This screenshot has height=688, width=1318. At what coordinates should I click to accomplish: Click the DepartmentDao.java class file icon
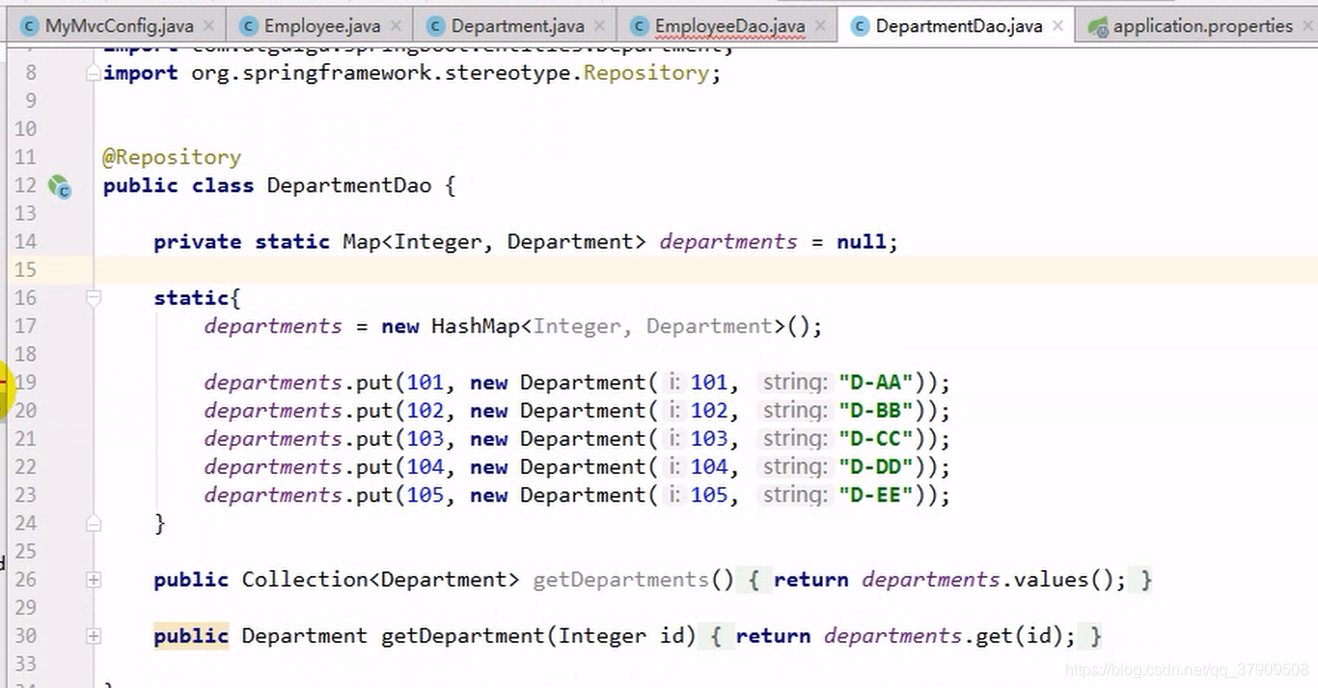pos(859,26)
